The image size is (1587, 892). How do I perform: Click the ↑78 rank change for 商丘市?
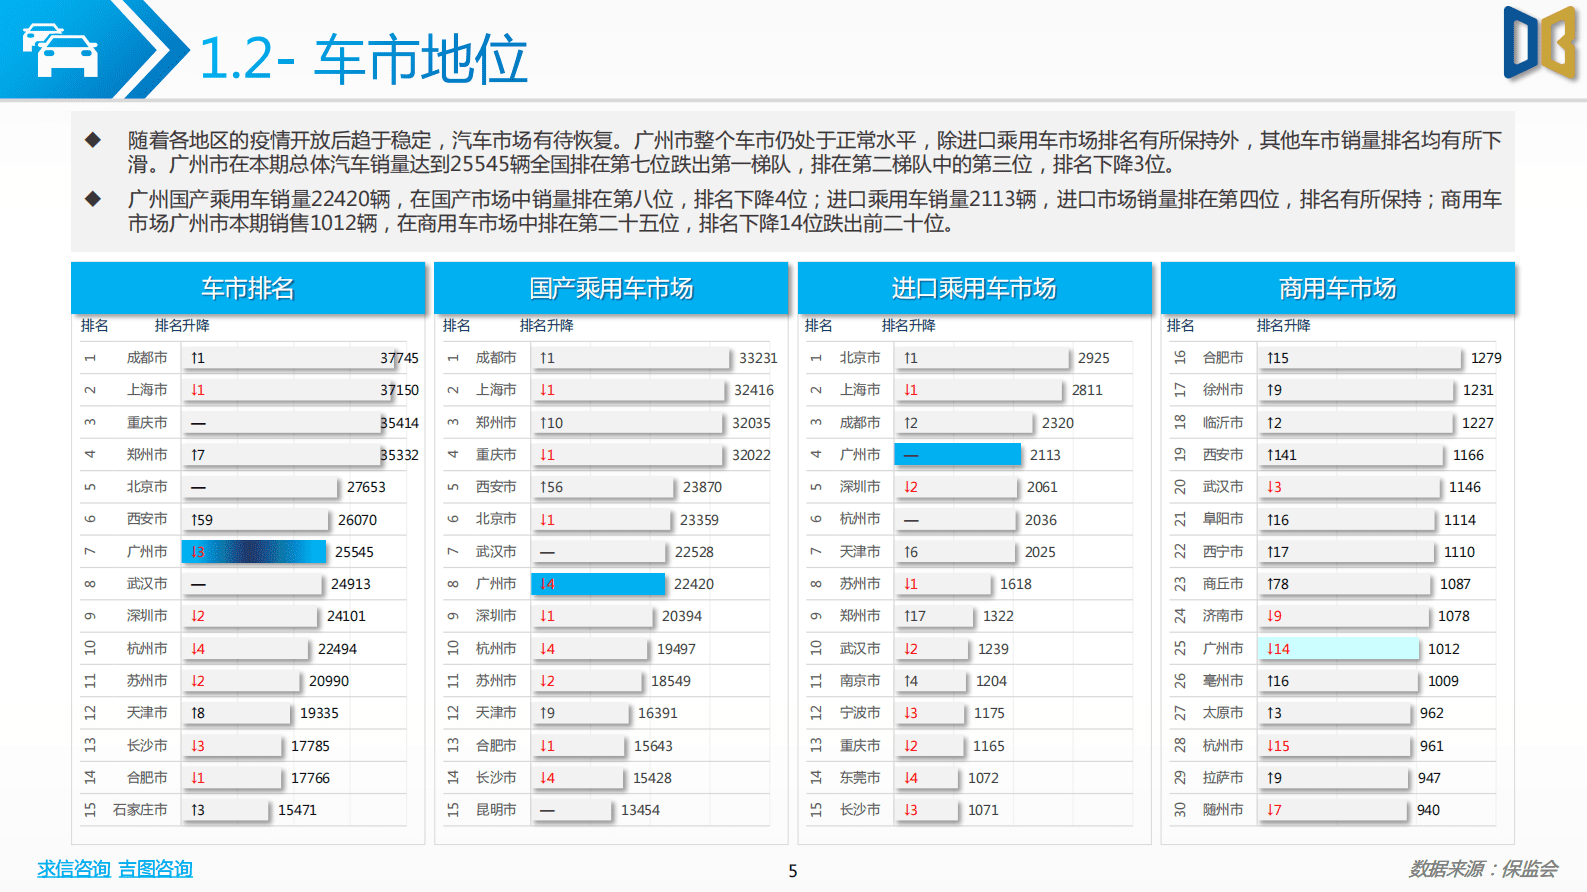click(1278, 584)
